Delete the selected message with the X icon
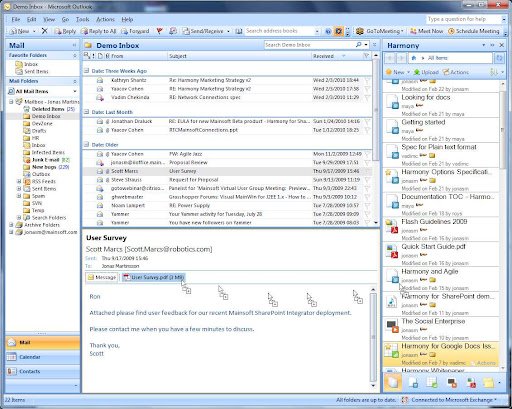The image size is (512, 409). pyautogui.click(x=44, y=31)
